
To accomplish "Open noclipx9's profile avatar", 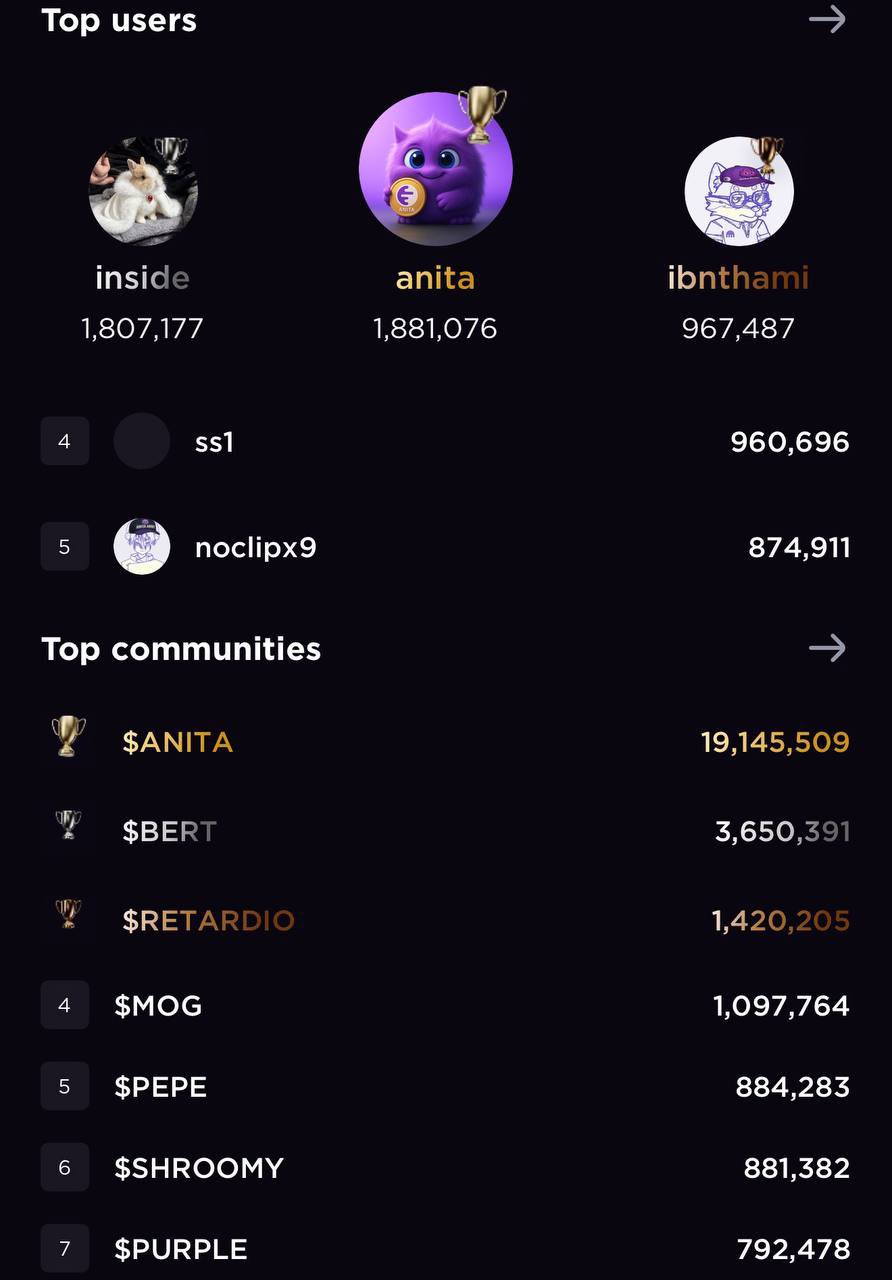I will click(142, 546).
